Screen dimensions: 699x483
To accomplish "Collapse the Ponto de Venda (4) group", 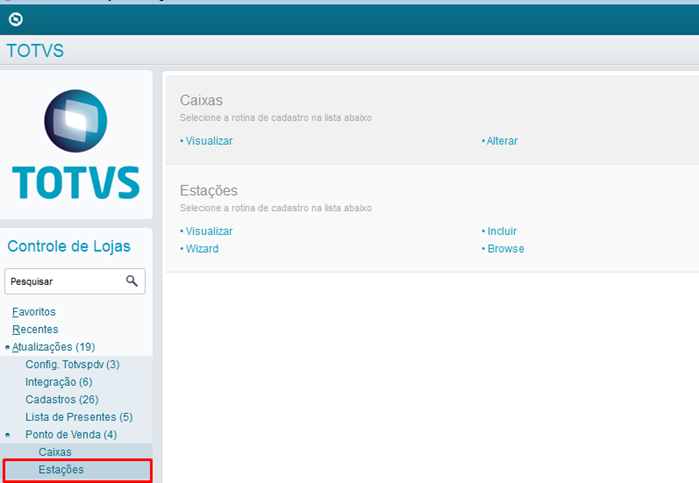I will [71, 434].
